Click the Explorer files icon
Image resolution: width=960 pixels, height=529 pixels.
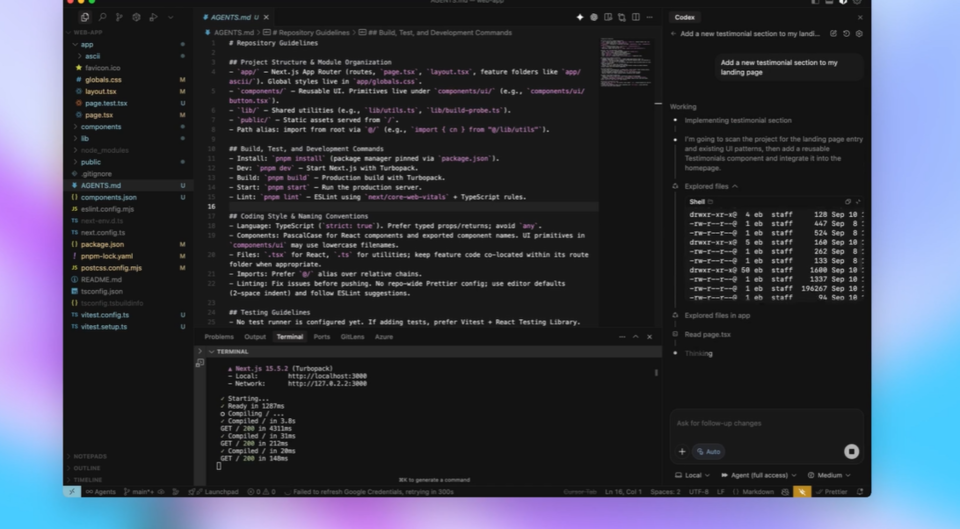pos(85,17)
